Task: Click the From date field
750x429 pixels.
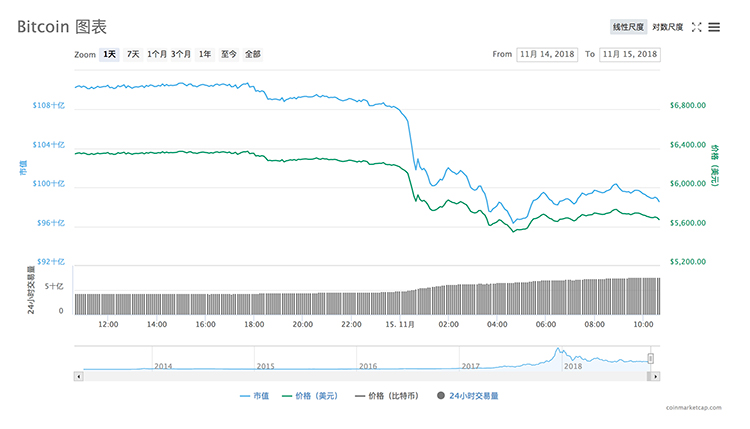Action: click(x=549, y=54)
